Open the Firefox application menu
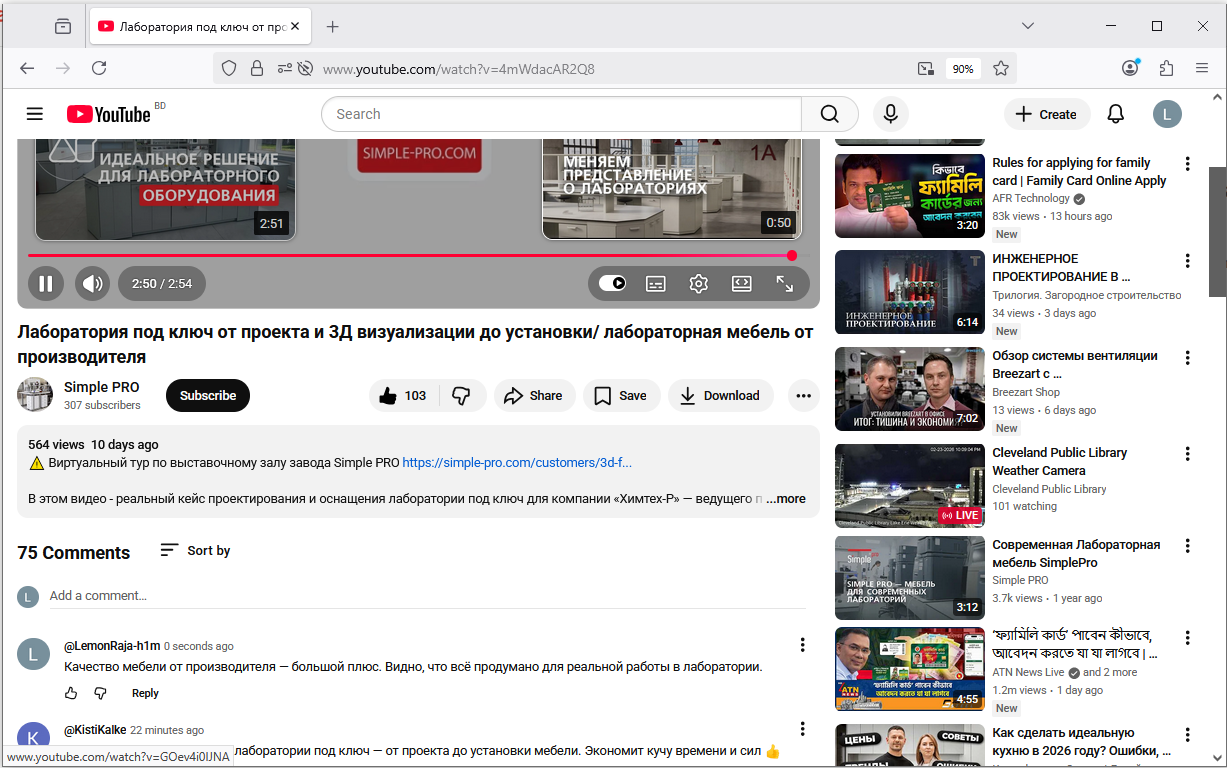The width and height of the screenshot is (1227, 768). tap(1202, 68)
